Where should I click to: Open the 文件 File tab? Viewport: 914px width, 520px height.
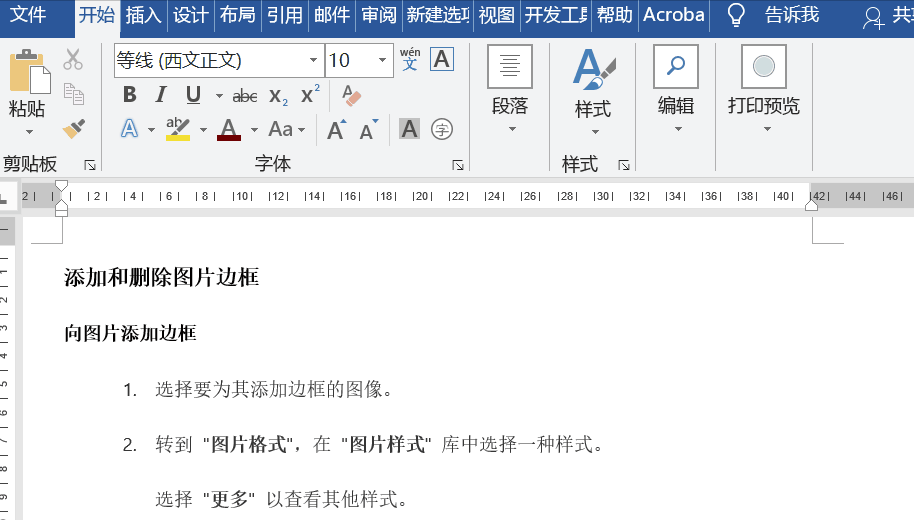pos(28,15)
